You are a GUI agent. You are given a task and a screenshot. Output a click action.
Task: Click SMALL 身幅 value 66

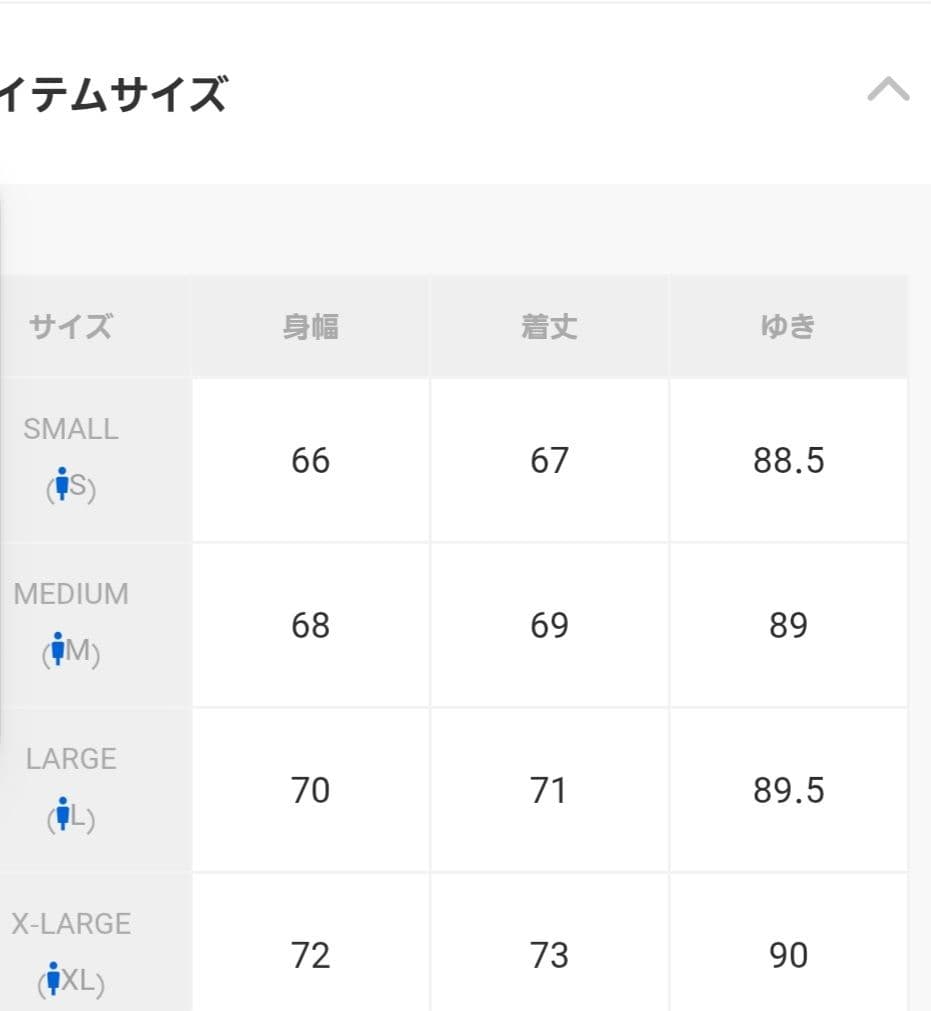(x=310, y=461)
